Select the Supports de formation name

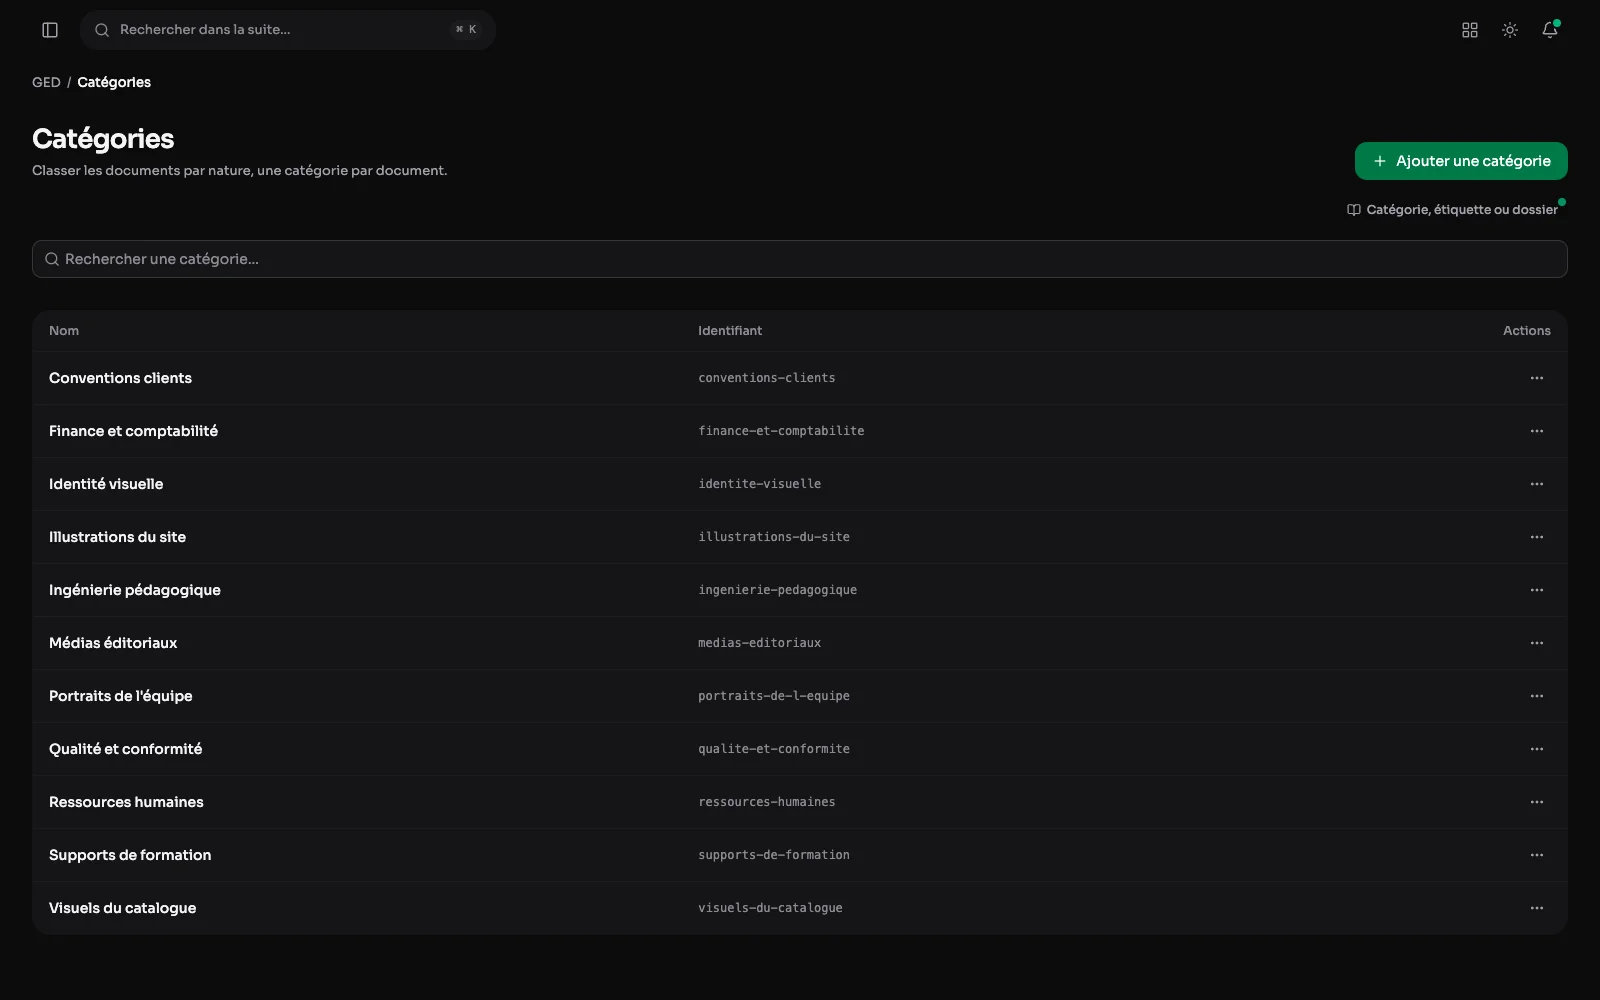coord(130,855)
